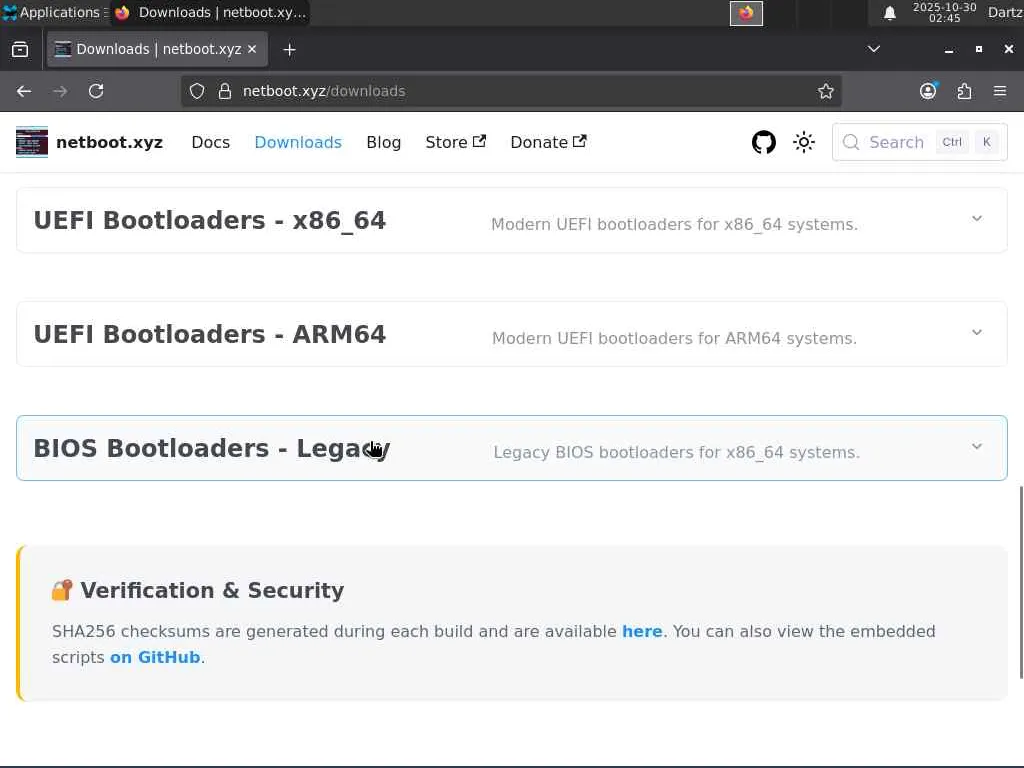Open the Firefox hamburger application menu

[x=1000, y=91]
